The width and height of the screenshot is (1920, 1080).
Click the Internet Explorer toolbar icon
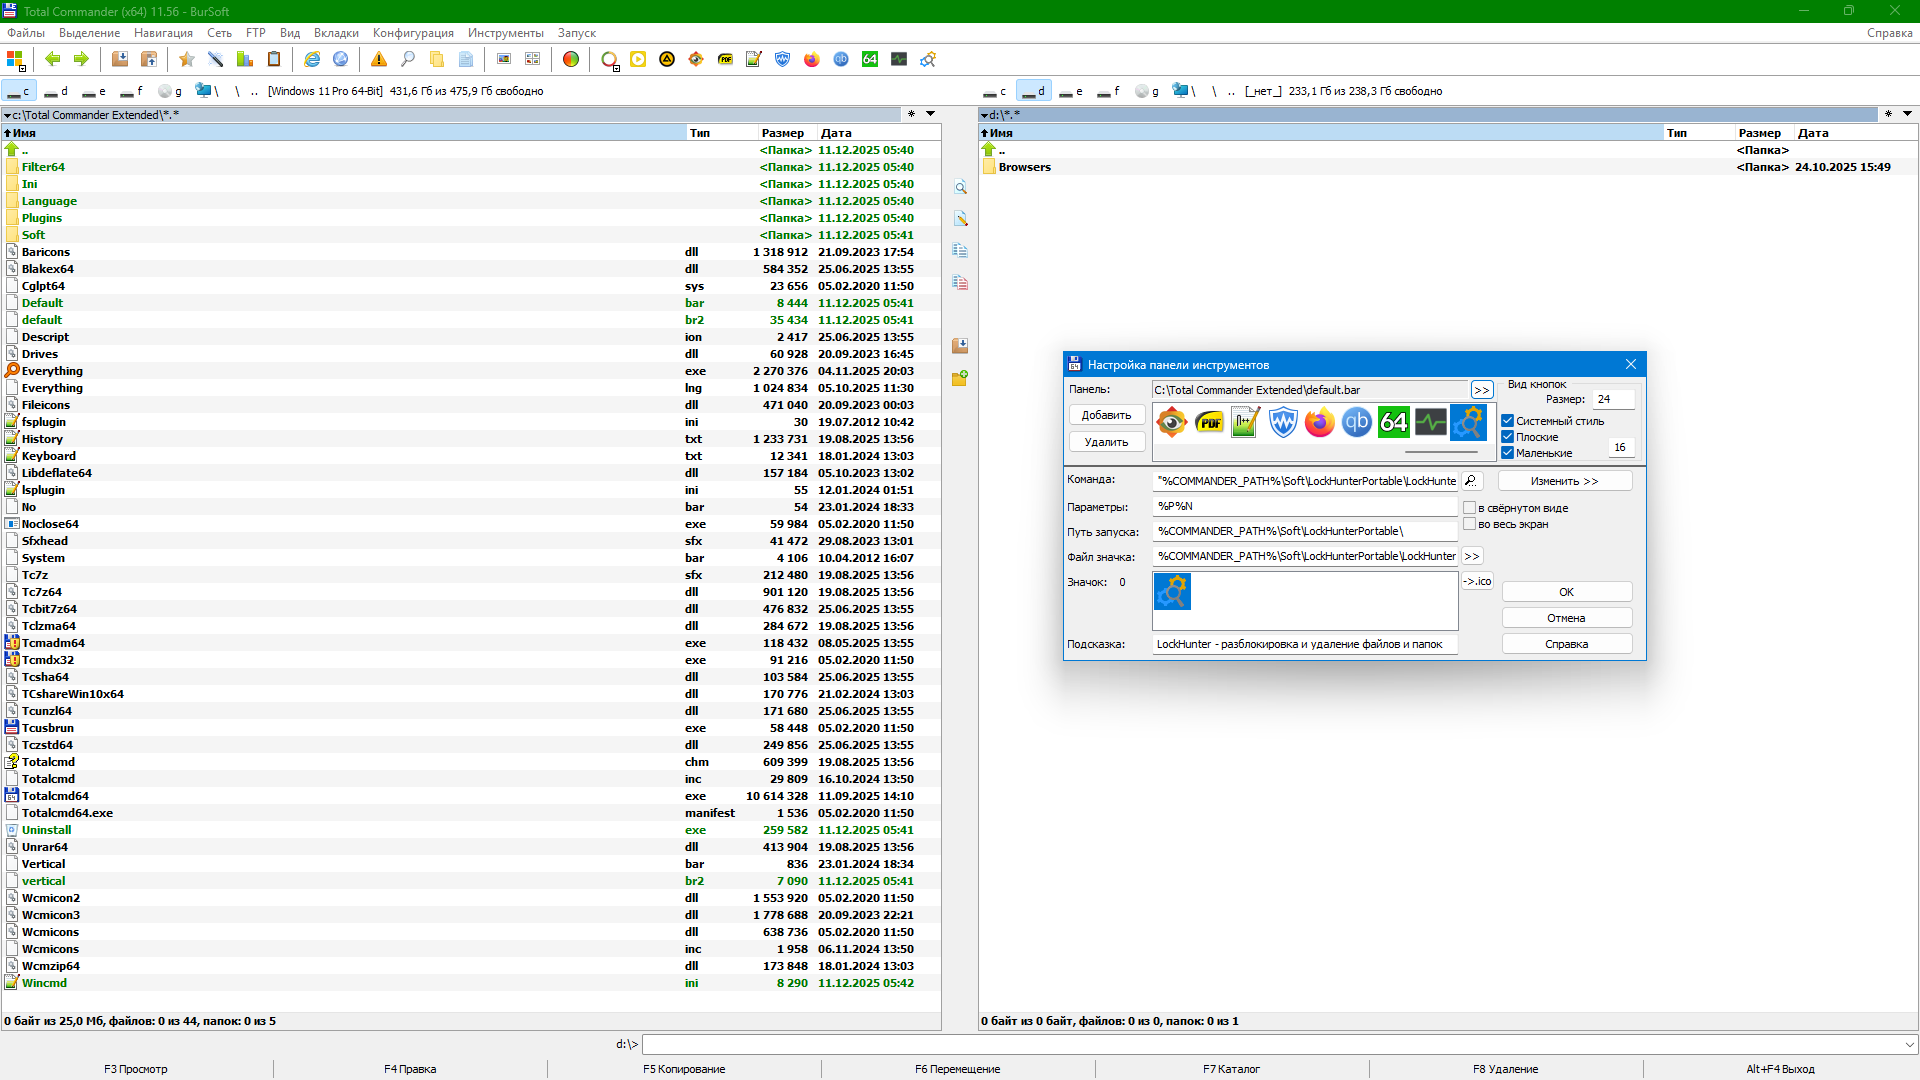click(312, 60)
